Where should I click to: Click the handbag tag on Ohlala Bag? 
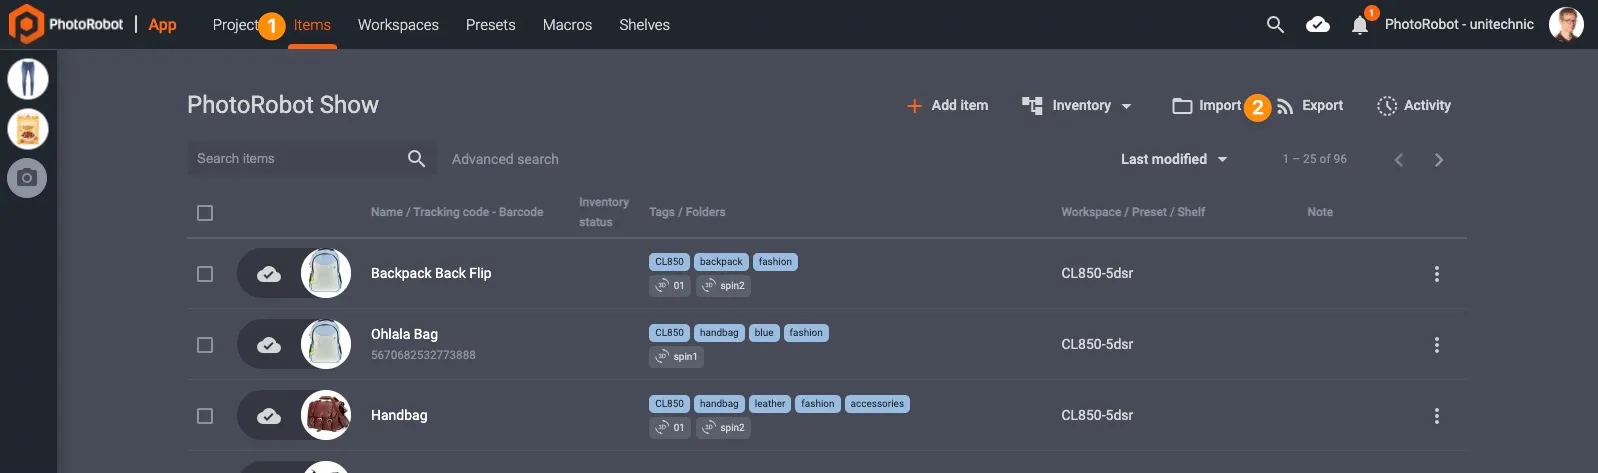(719, 333)
